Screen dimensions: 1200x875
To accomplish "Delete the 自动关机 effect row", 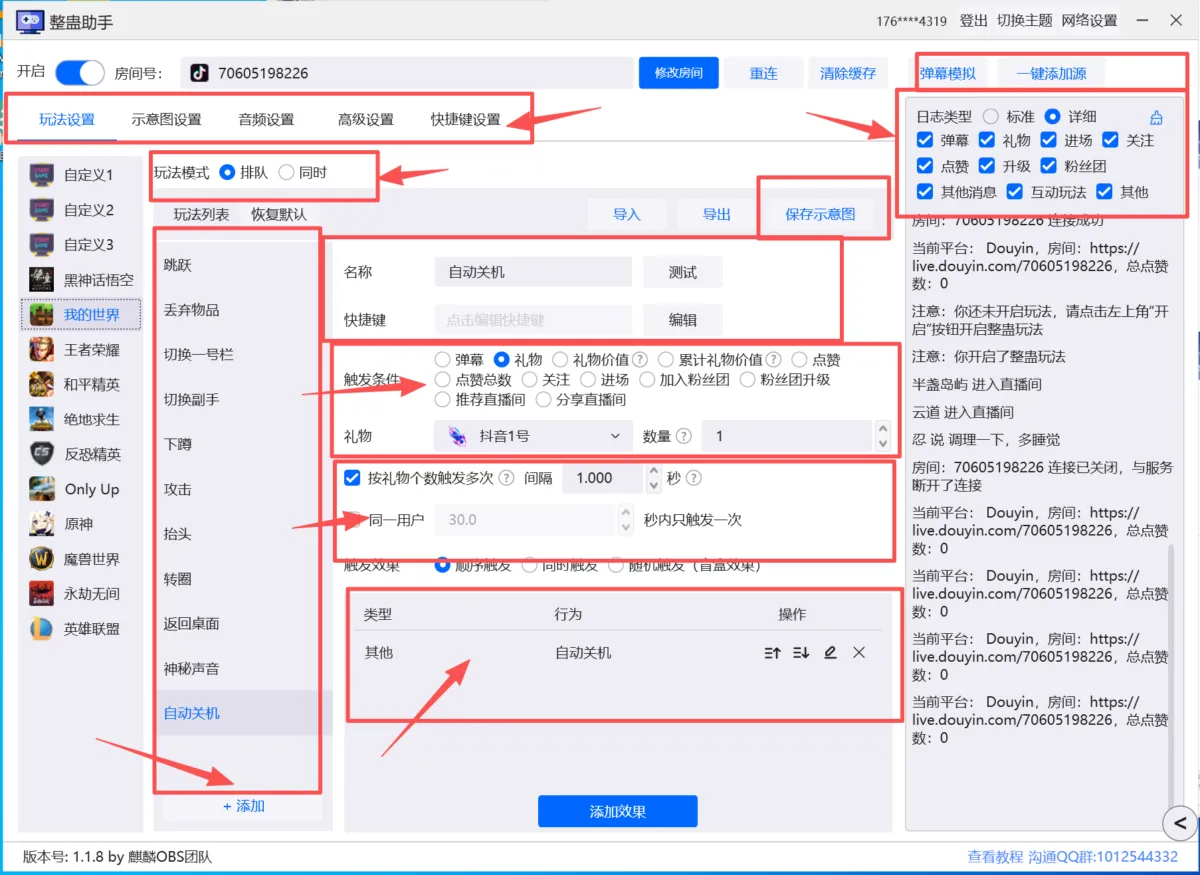I will (x=859, y=652).
